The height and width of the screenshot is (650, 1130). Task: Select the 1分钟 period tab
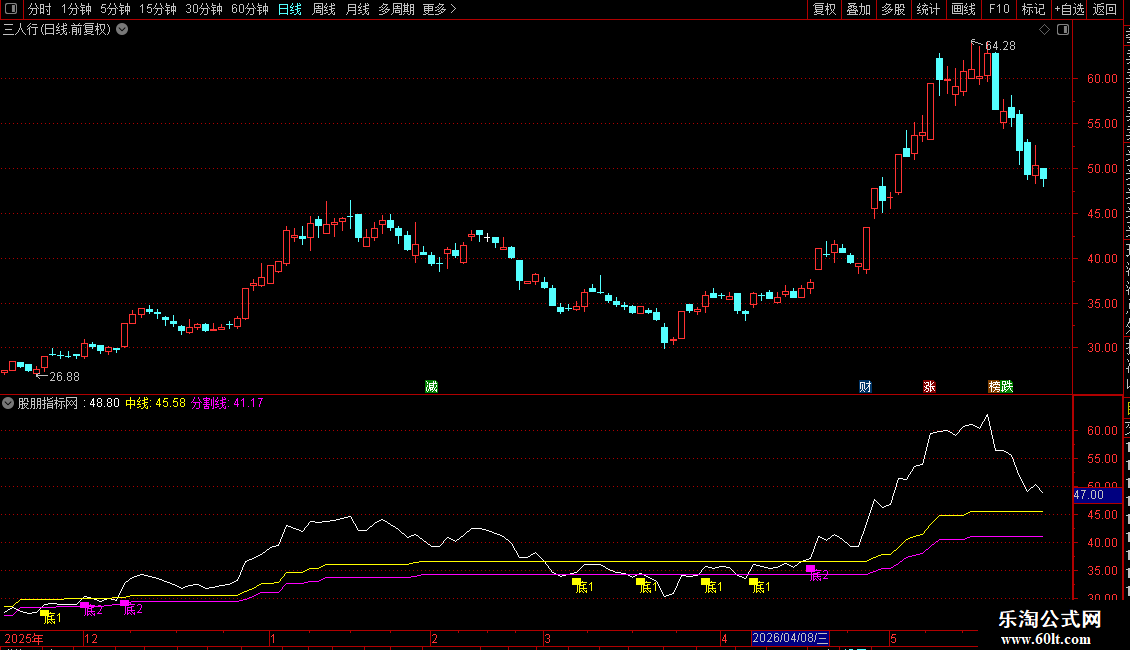[x=76, y=9]
